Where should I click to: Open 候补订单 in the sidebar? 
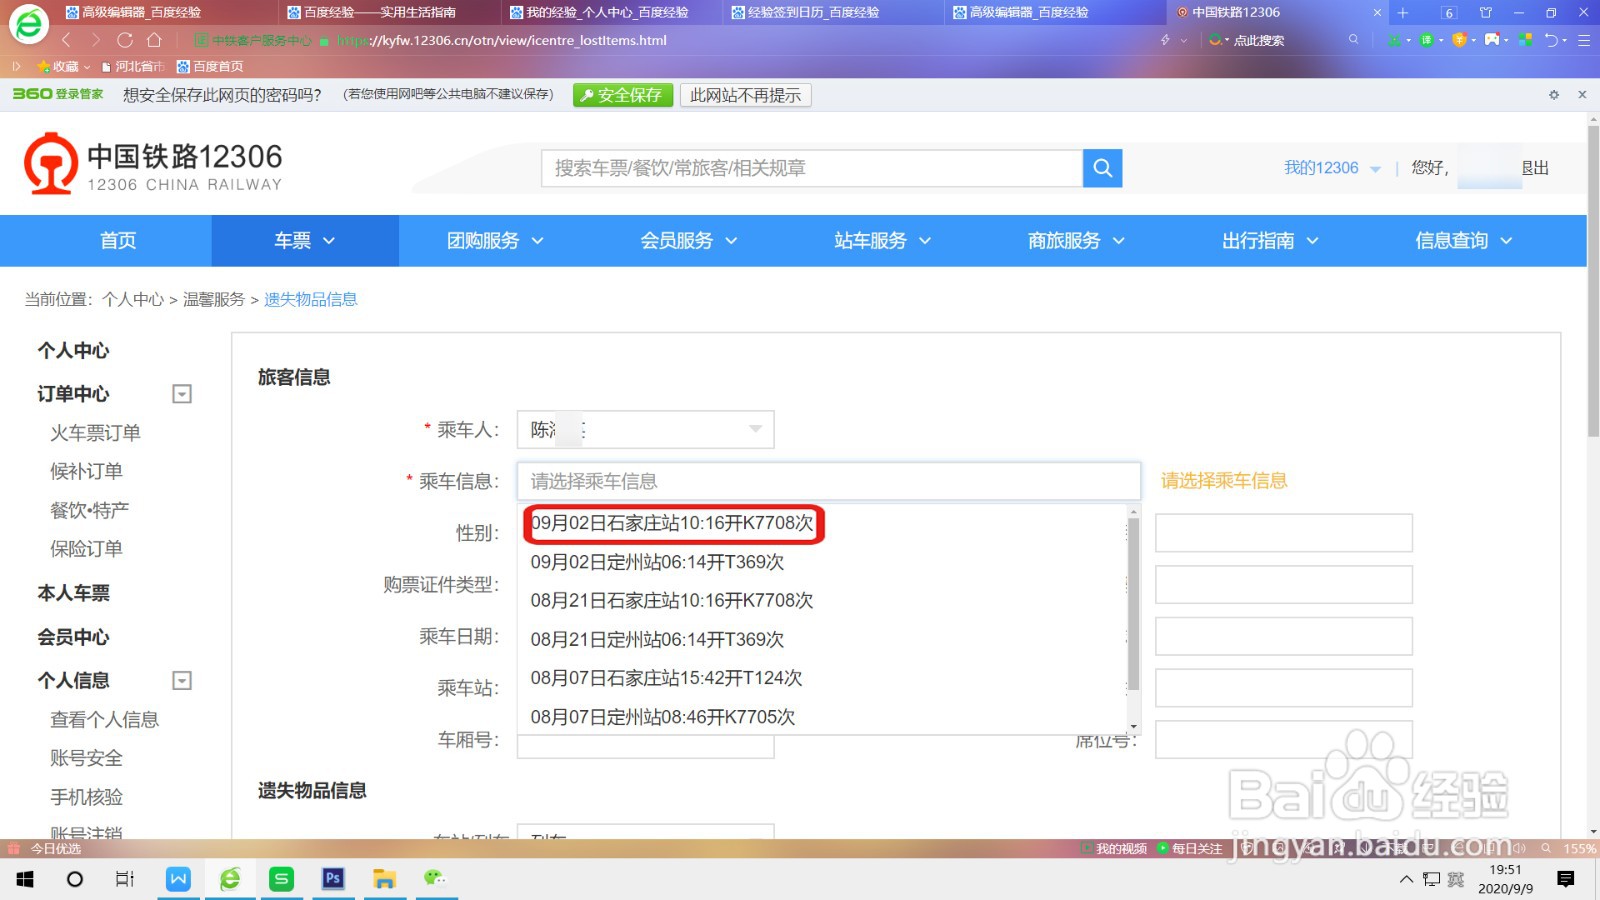click(x=86, y=471)
